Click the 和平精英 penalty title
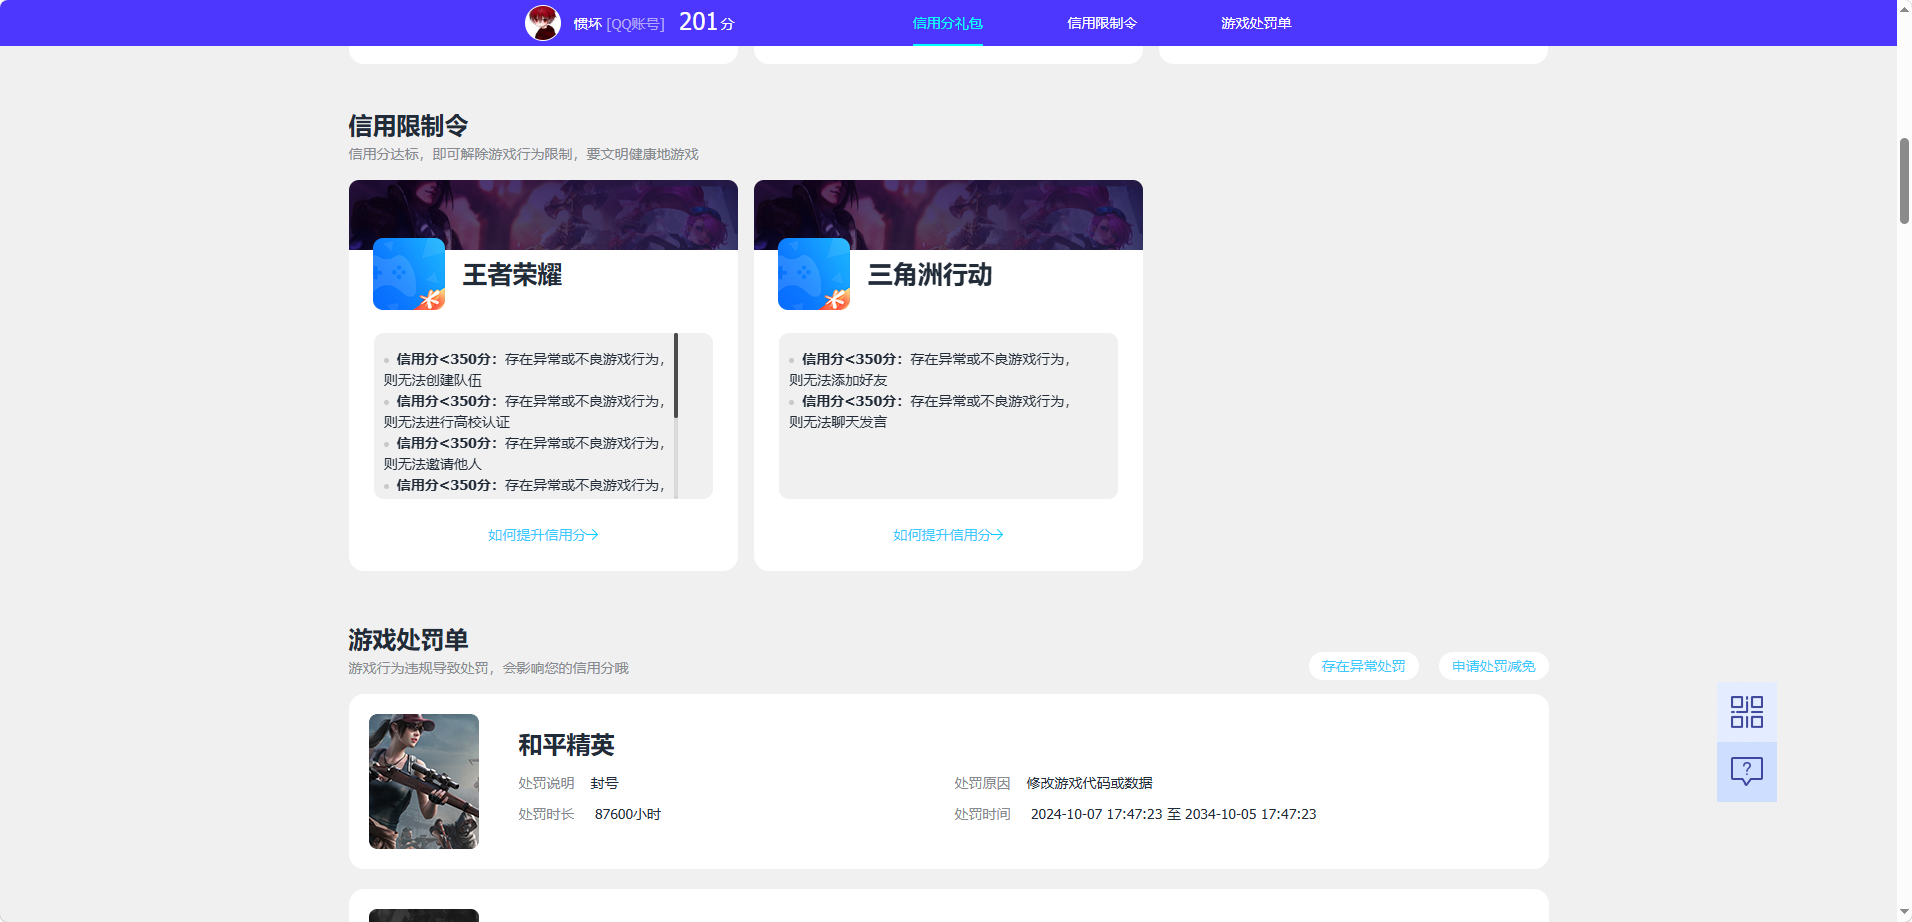The width and height of the screenshot is (1912, 922). click(x=566, y=745)
